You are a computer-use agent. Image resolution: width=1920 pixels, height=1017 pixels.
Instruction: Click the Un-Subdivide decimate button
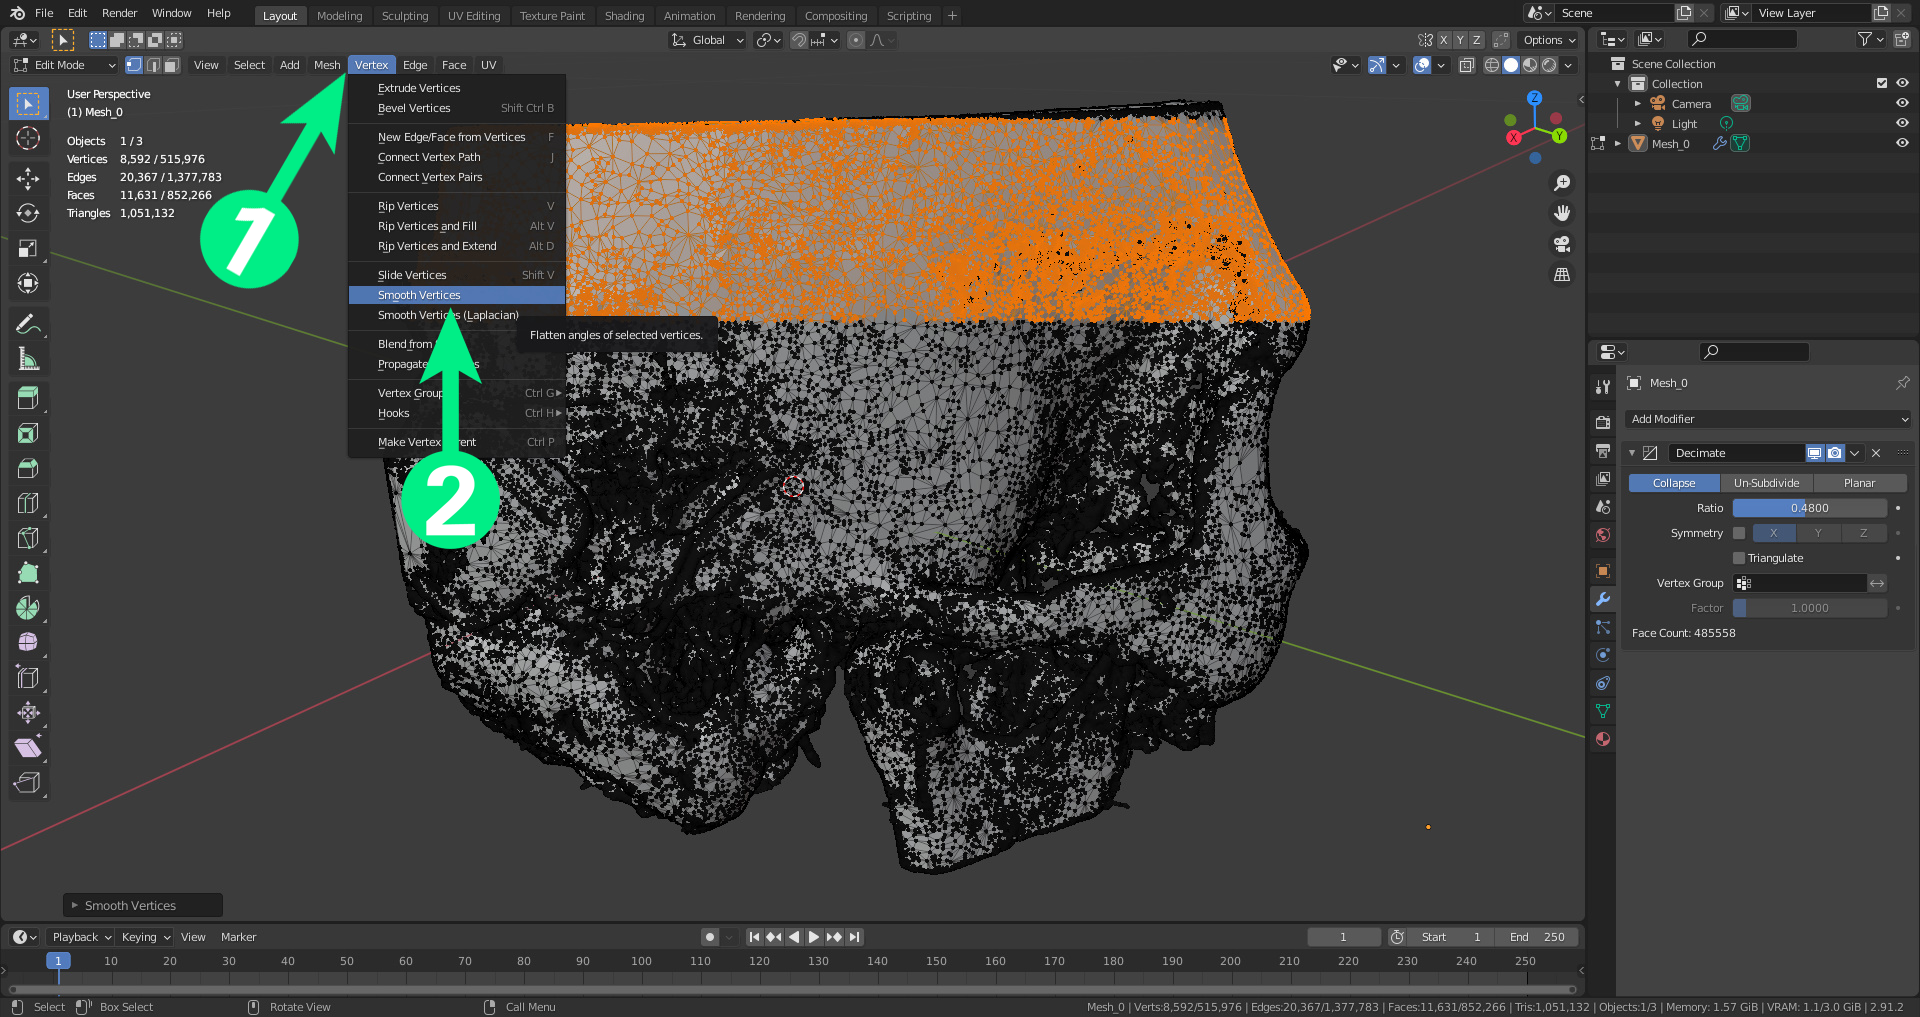click(x=1766, y=483)
